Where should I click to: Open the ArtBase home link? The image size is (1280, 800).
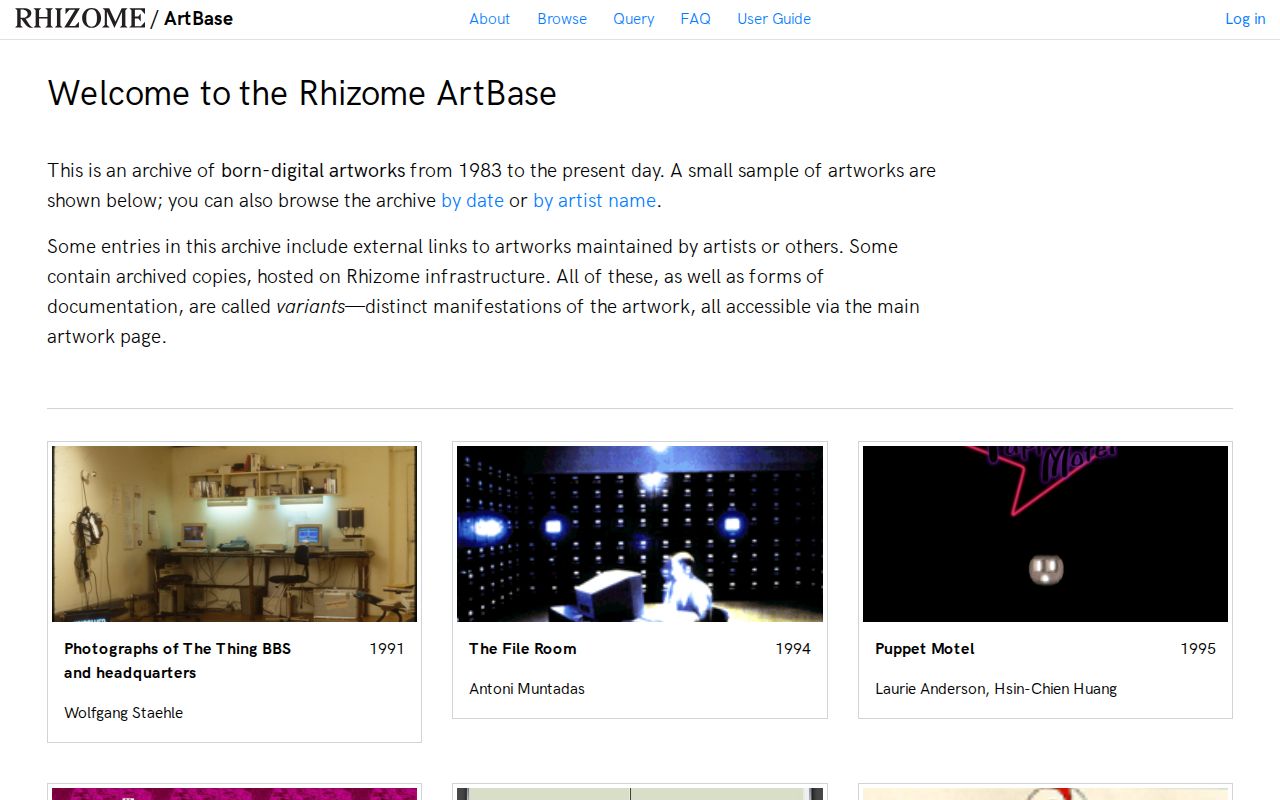coord(196,18)
